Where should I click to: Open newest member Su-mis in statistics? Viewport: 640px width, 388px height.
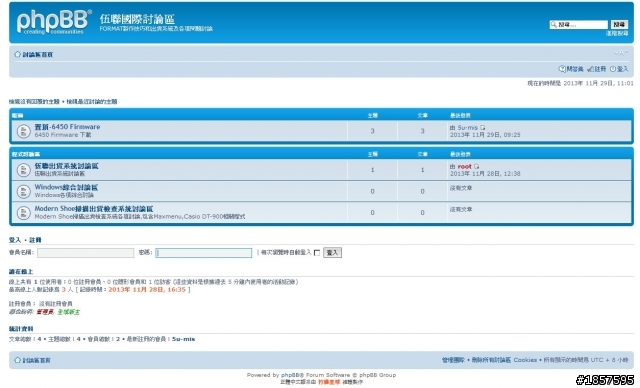(x=183, y=339)
